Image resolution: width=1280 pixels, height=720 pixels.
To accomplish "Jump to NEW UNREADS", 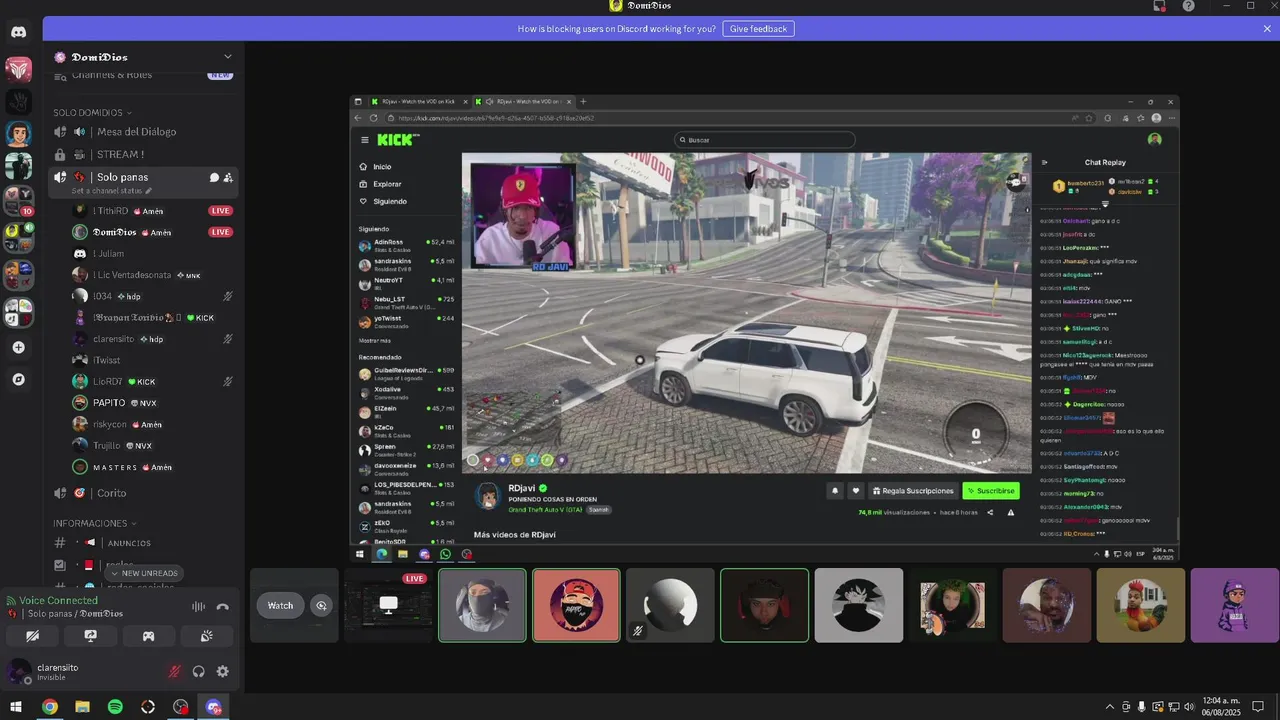I will [144, 573].
